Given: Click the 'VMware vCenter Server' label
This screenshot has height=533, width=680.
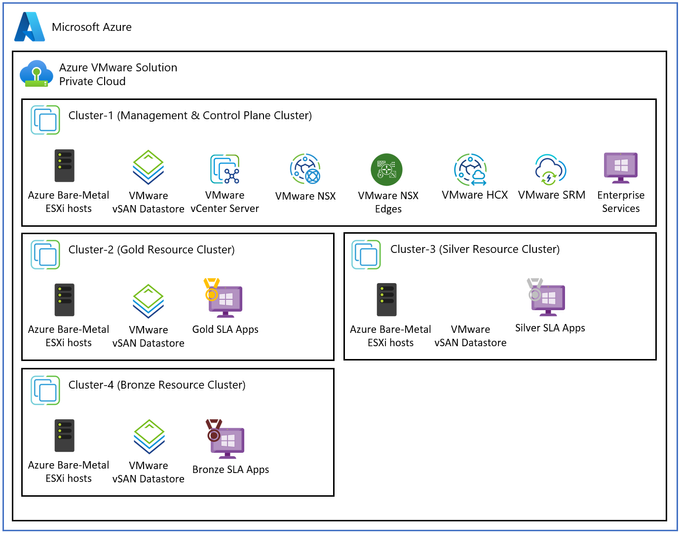Looking at the screenshot, I should point(225,202).
